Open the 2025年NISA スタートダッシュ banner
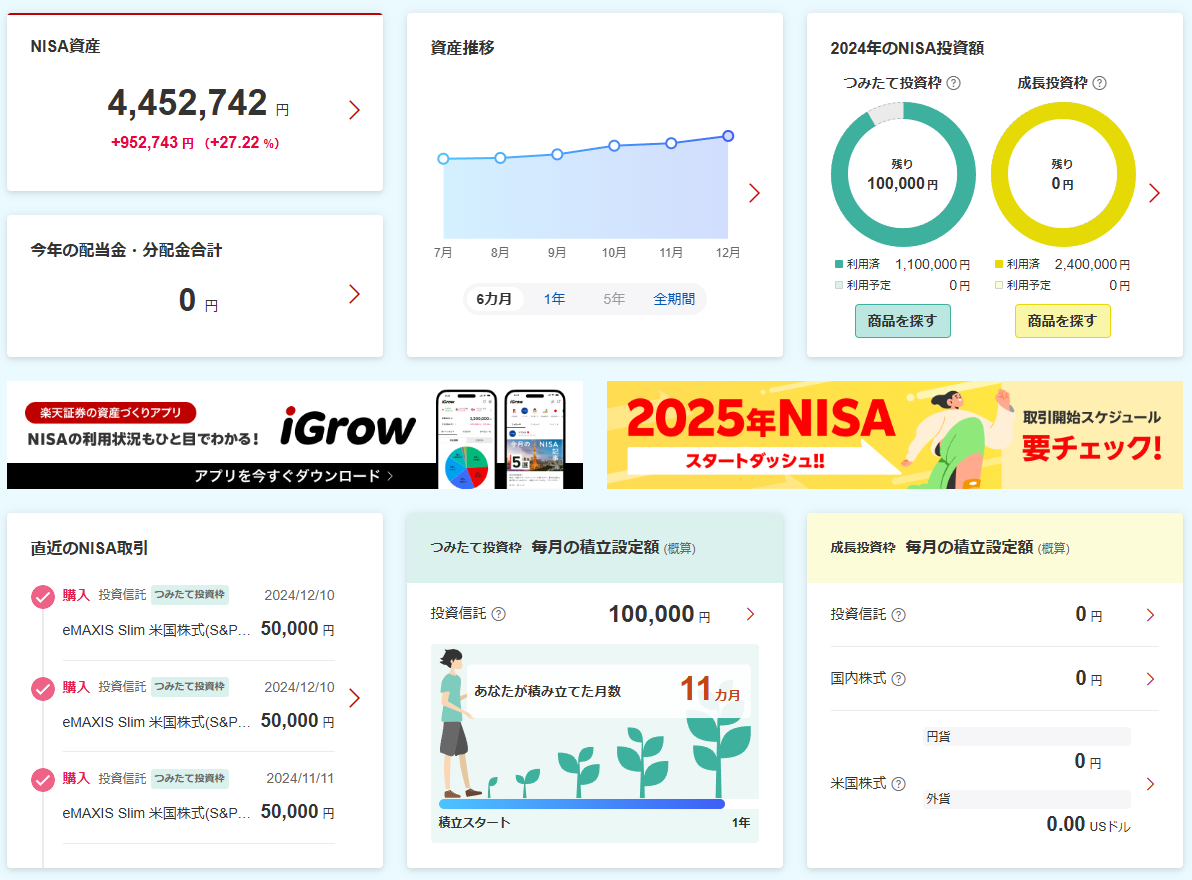 [895, 435]
